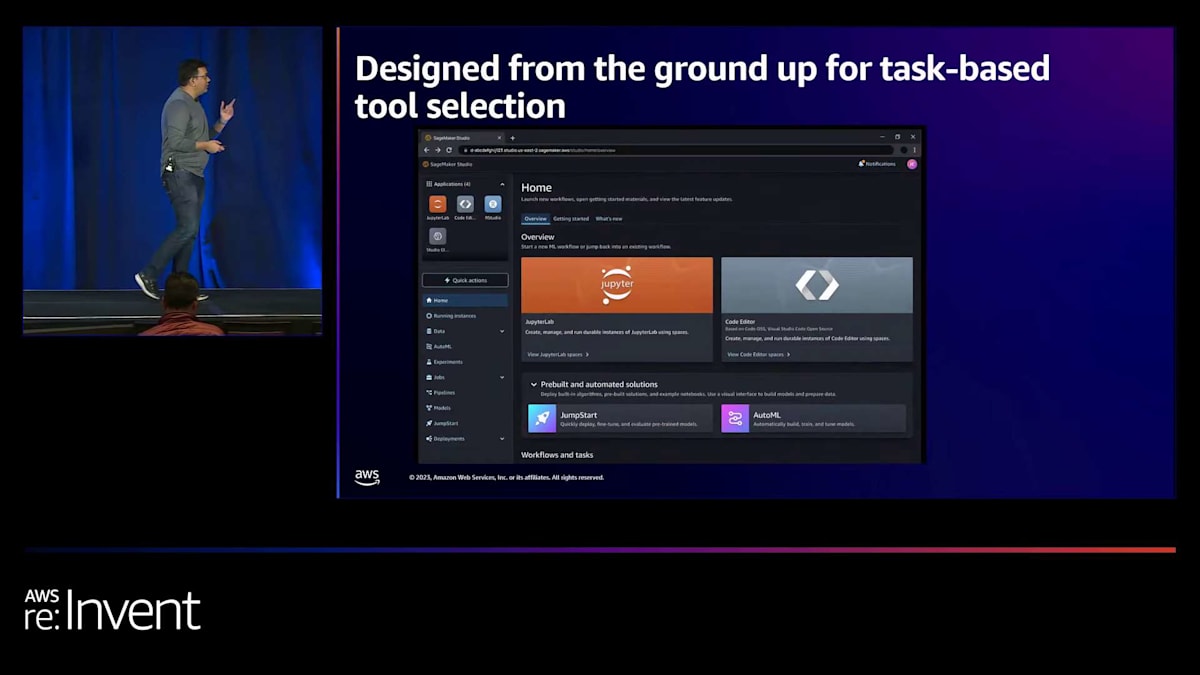
Task: Open a new browser tab
Action: click(513, 138)
